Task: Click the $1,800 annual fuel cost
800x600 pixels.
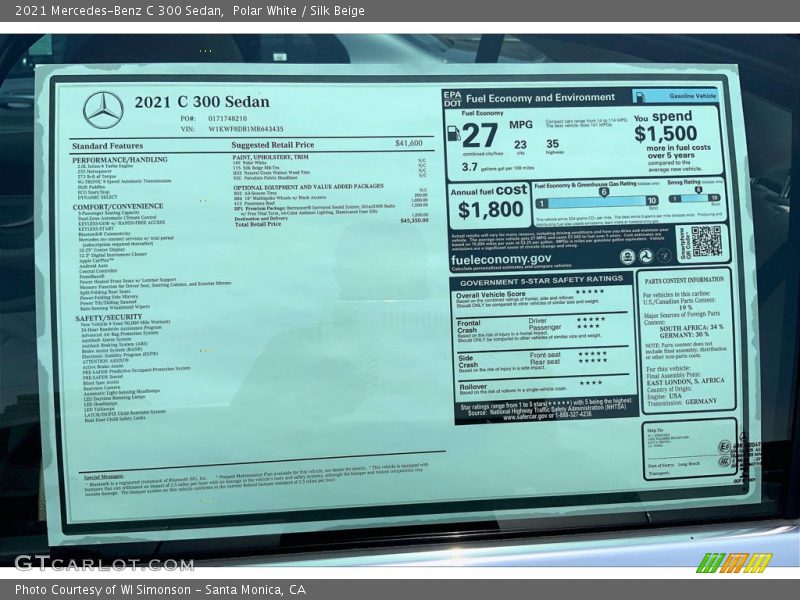Action: (x=490, y=210)
